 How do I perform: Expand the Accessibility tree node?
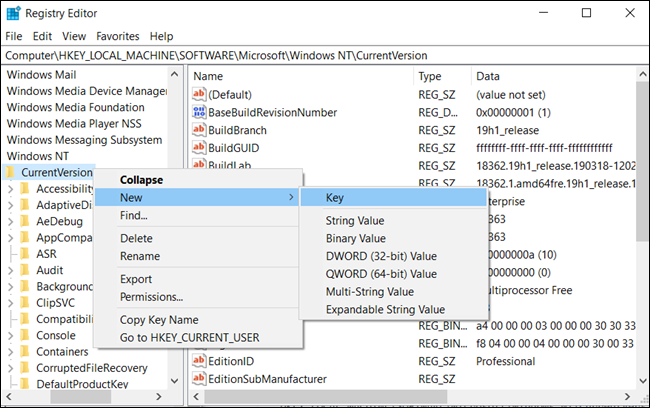[11, 189]
